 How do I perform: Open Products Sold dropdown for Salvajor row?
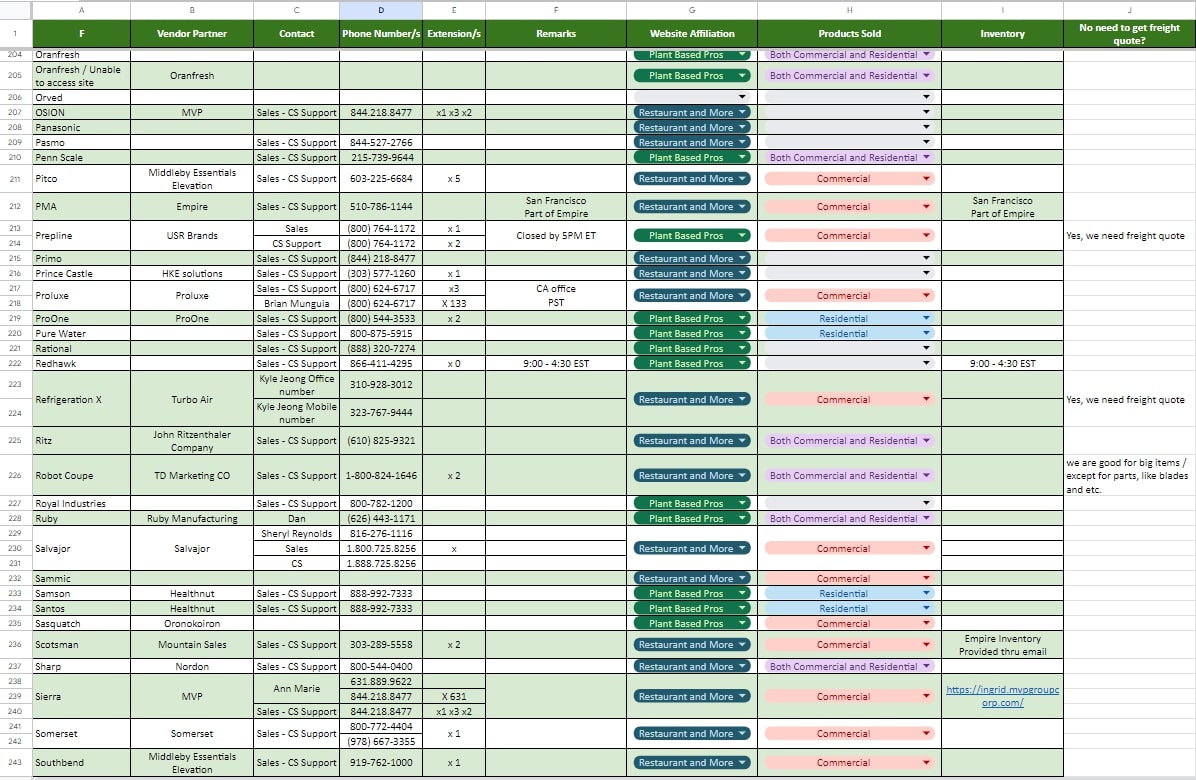pos(849,548)
